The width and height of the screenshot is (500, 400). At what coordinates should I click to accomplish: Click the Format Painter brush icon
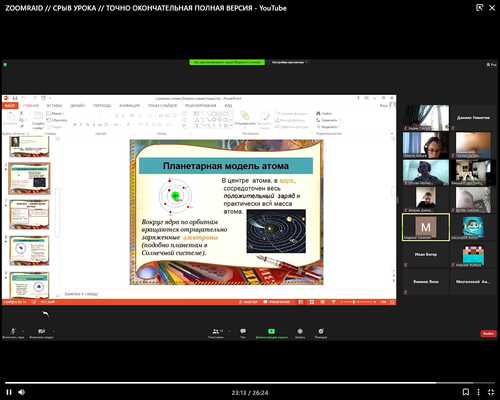click(21, 126)
